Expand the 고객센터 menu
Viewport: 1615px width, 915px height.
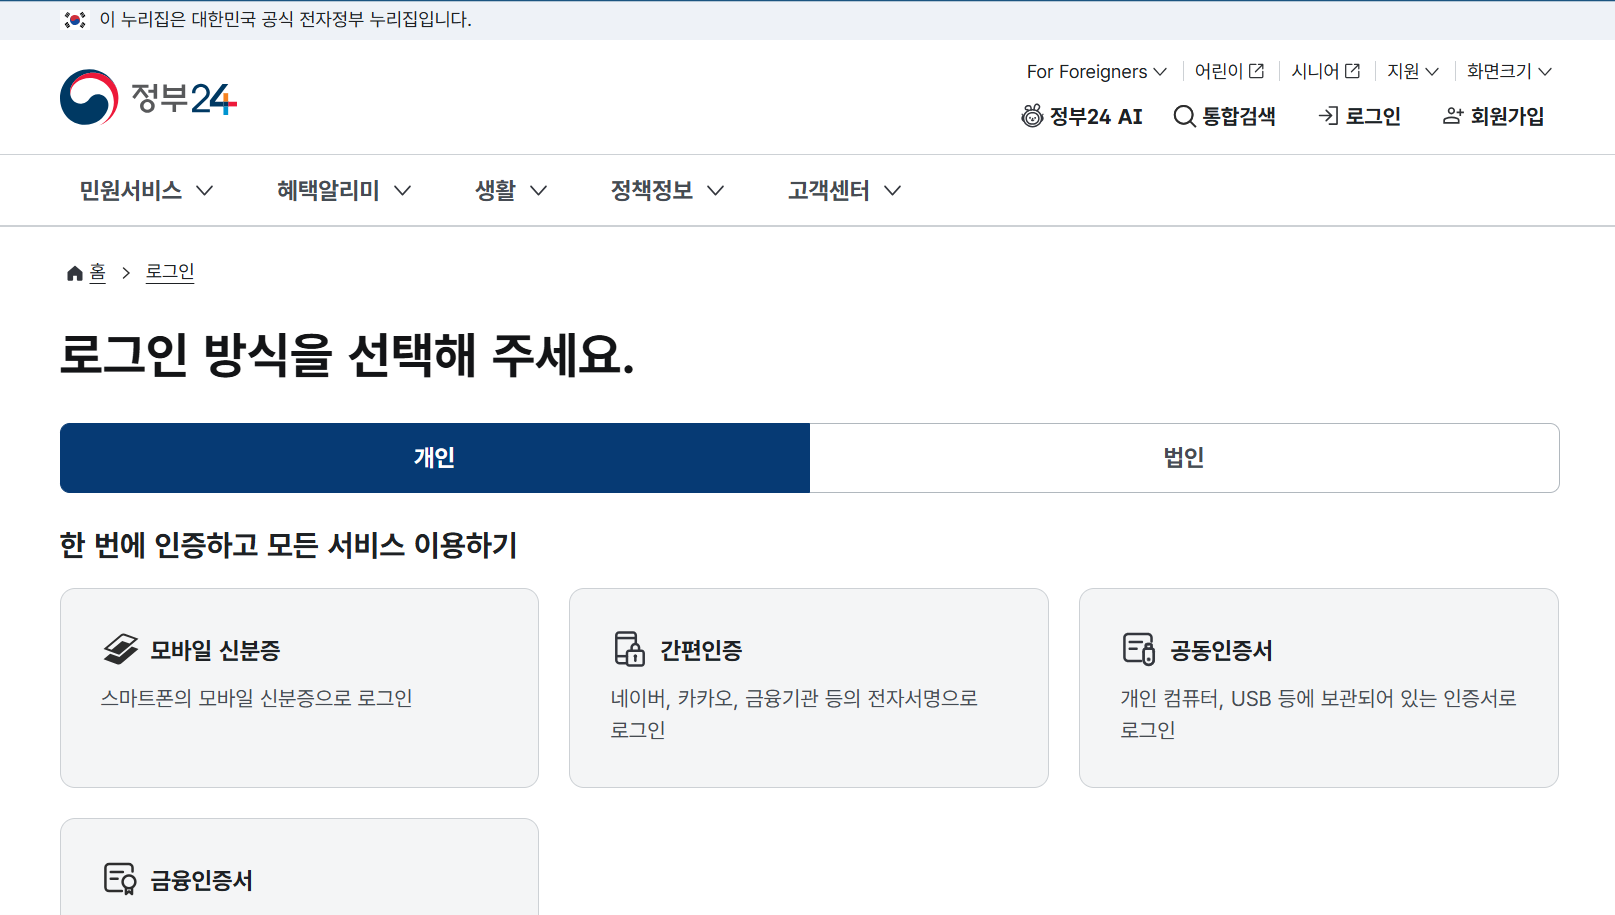[844, 190]
